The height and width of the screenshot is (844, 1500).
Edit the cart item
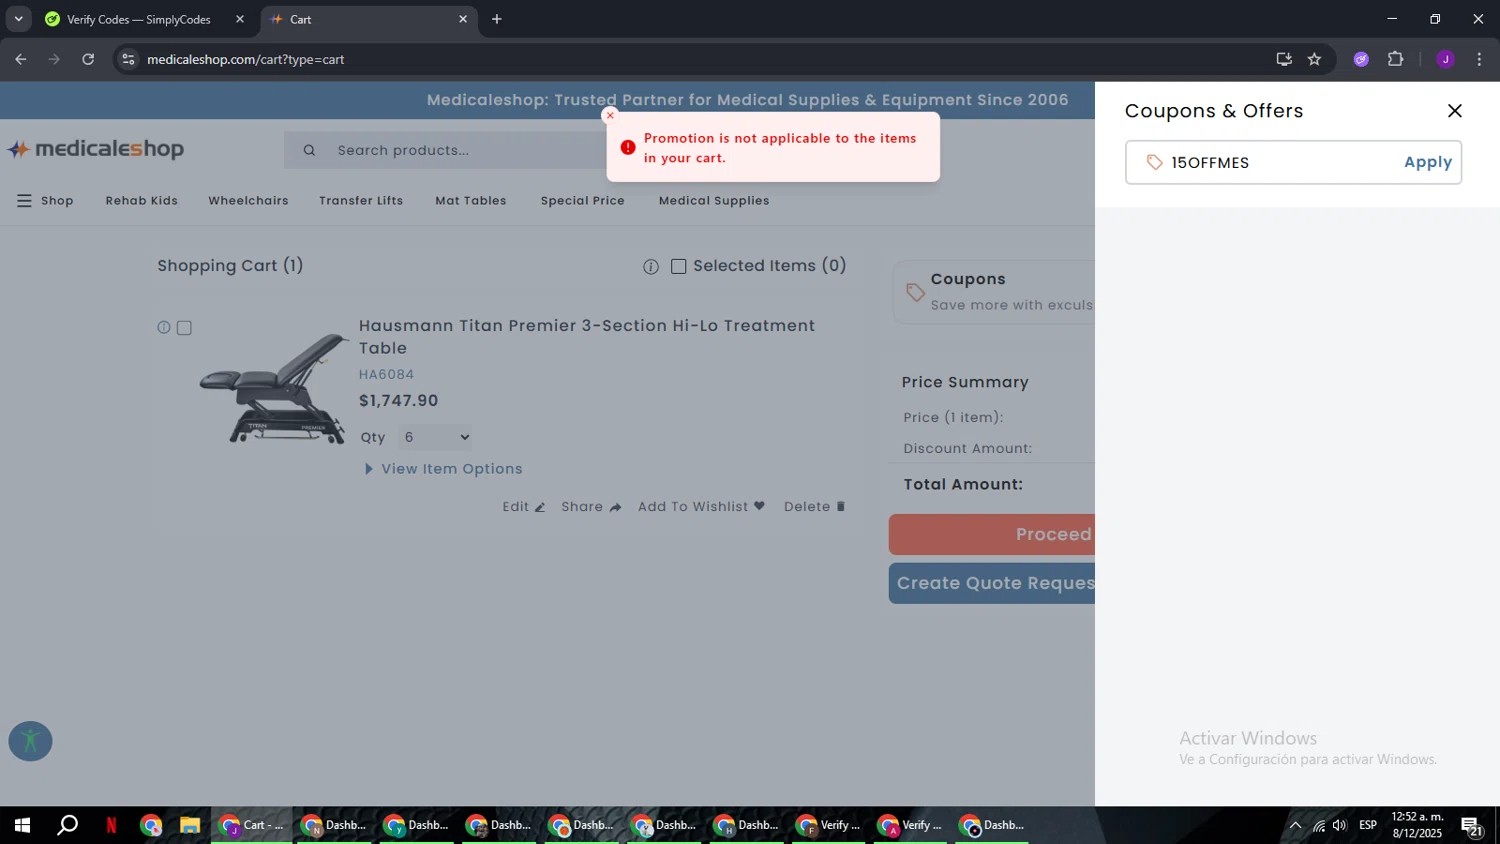[523, 507]
